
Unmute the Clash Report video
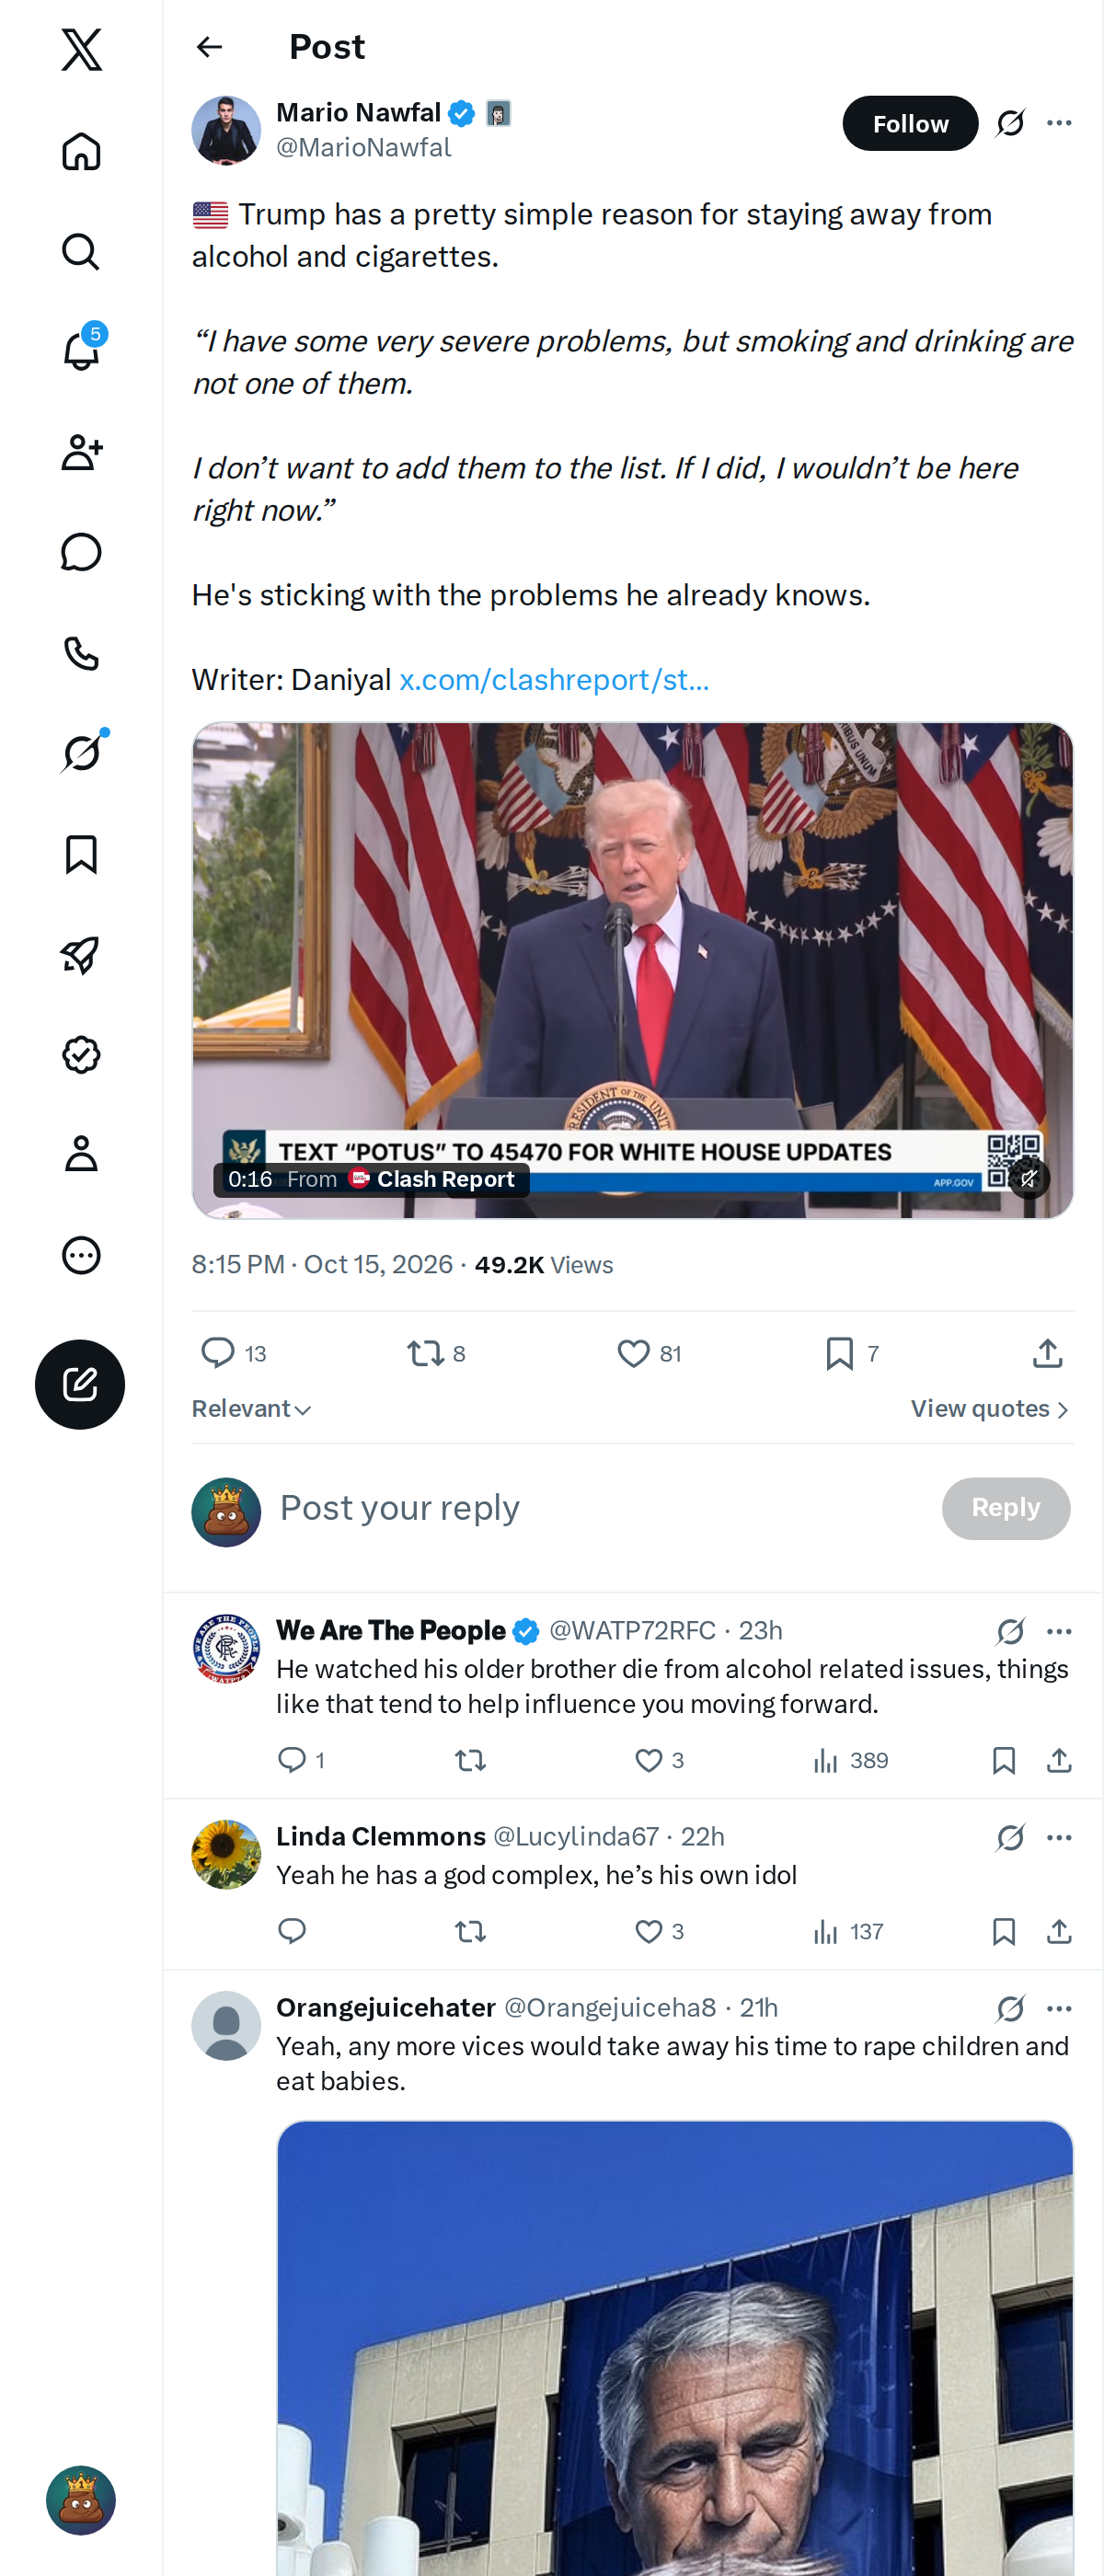[1029, 1178]
